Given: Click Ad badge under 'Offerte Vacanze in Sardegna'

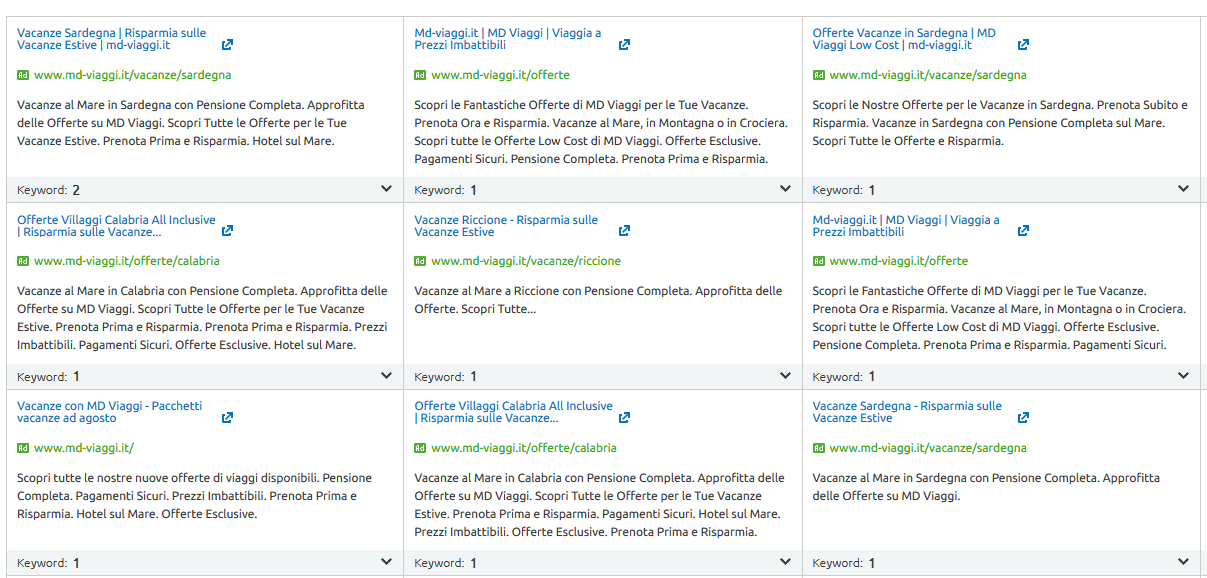Looking at the screenshot, I should click(x=819, y=75).
